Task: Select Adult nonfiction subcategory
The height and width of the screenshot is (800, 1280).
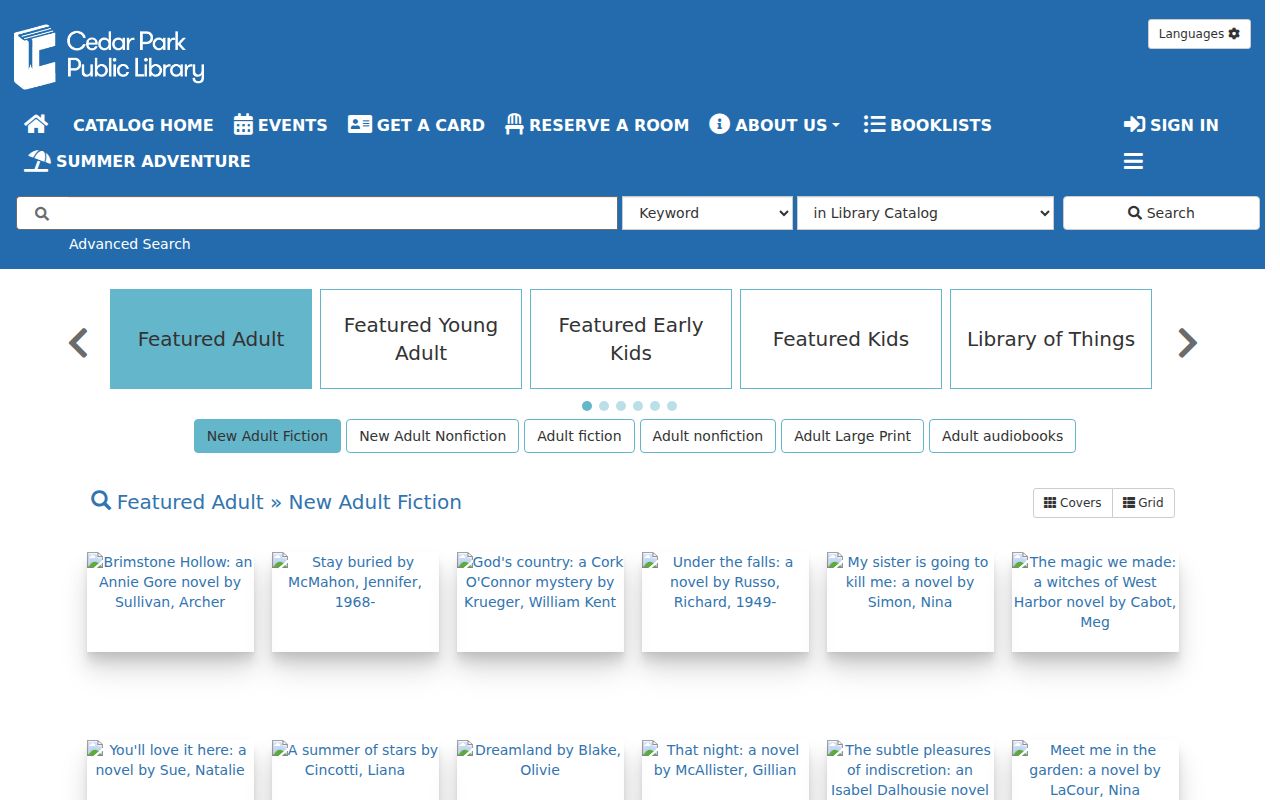Action: tap(708, 436)
